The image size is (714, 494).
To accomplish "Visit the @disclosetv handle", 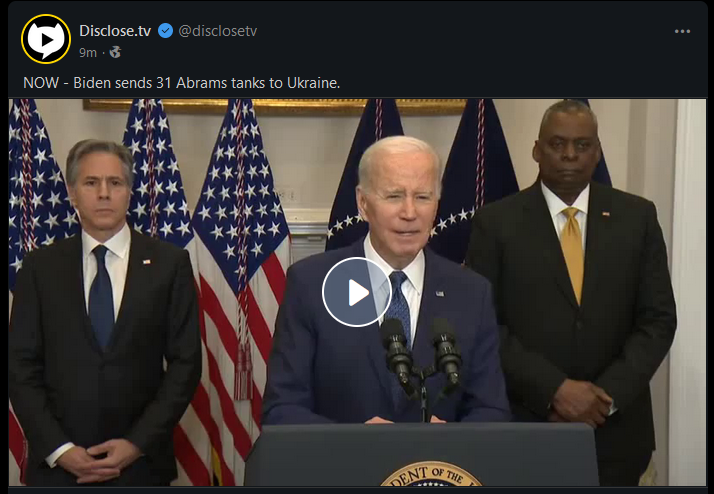I will (x=218, y=31).
